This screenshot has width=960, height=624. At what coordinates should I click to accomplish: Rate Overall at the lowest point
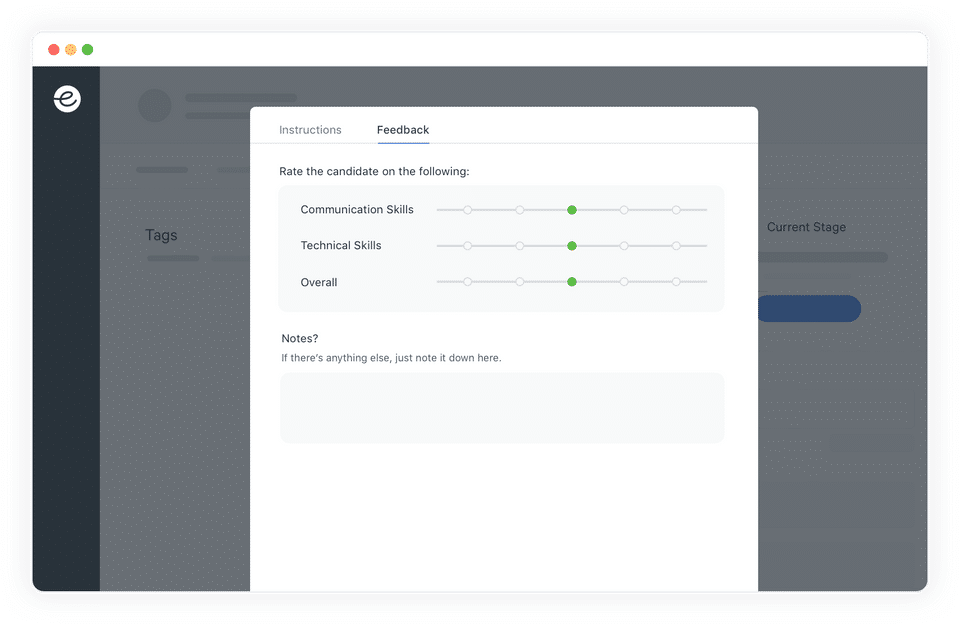coord(467,282)
